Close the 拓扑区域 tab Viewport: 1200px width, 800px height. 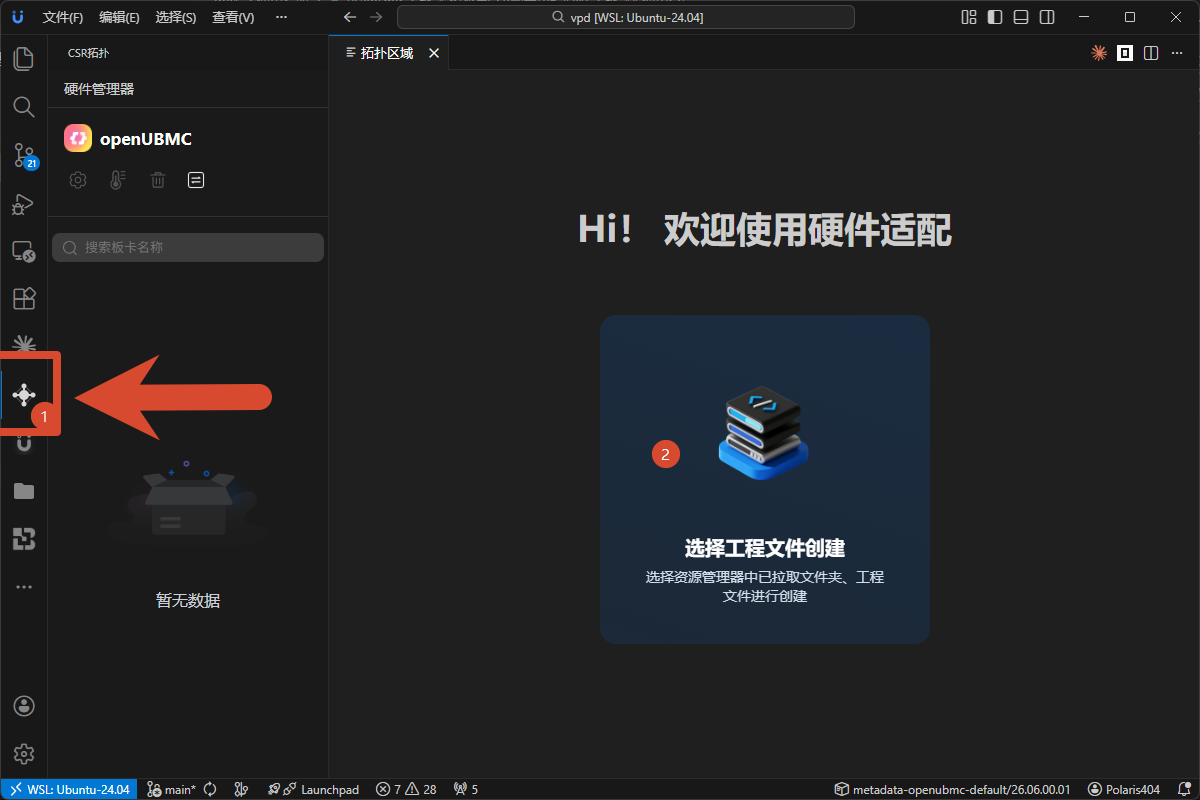434,53
